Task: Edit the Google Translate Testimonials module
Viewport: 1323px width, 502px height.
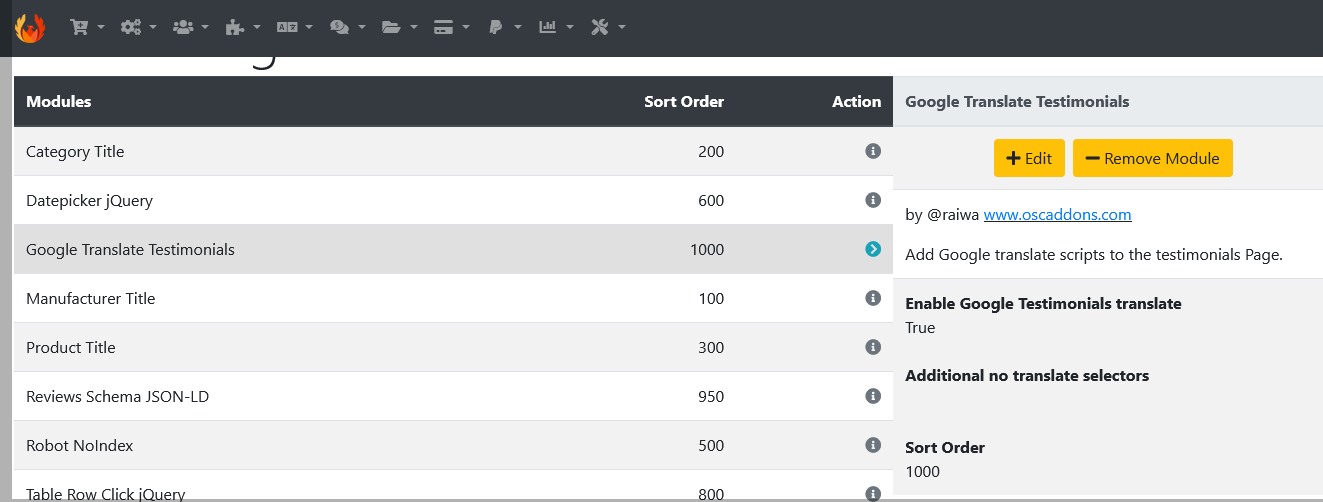Action: [x=1029, y=158]
